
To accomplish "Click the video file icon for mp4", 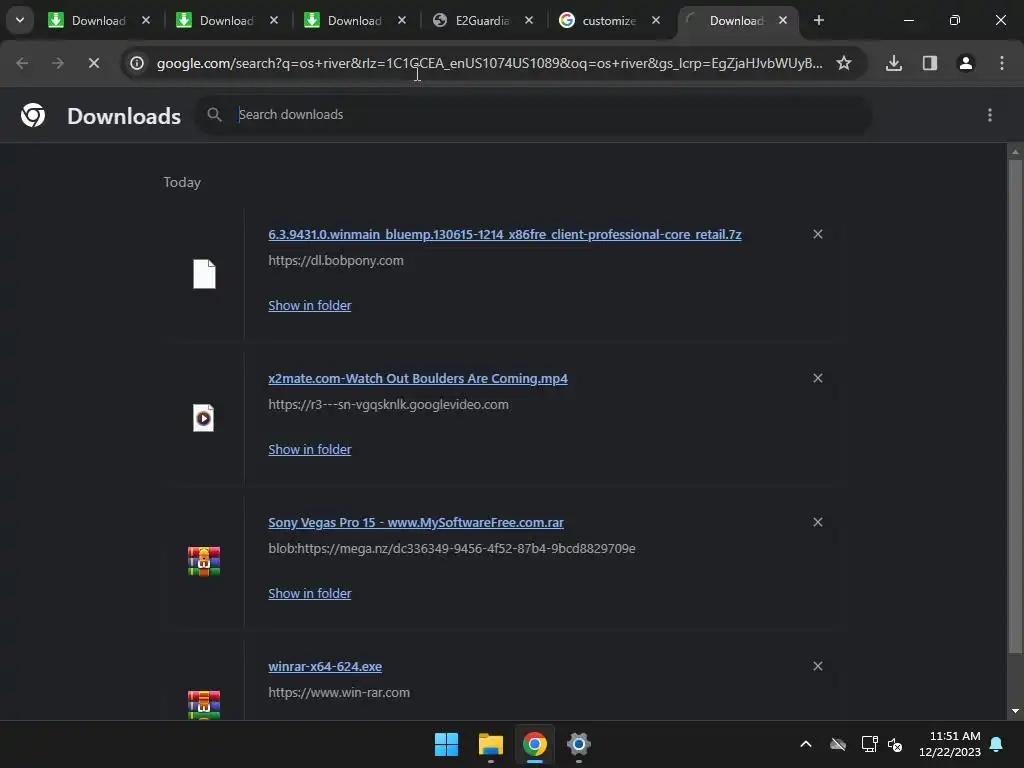I will (204, 418).
